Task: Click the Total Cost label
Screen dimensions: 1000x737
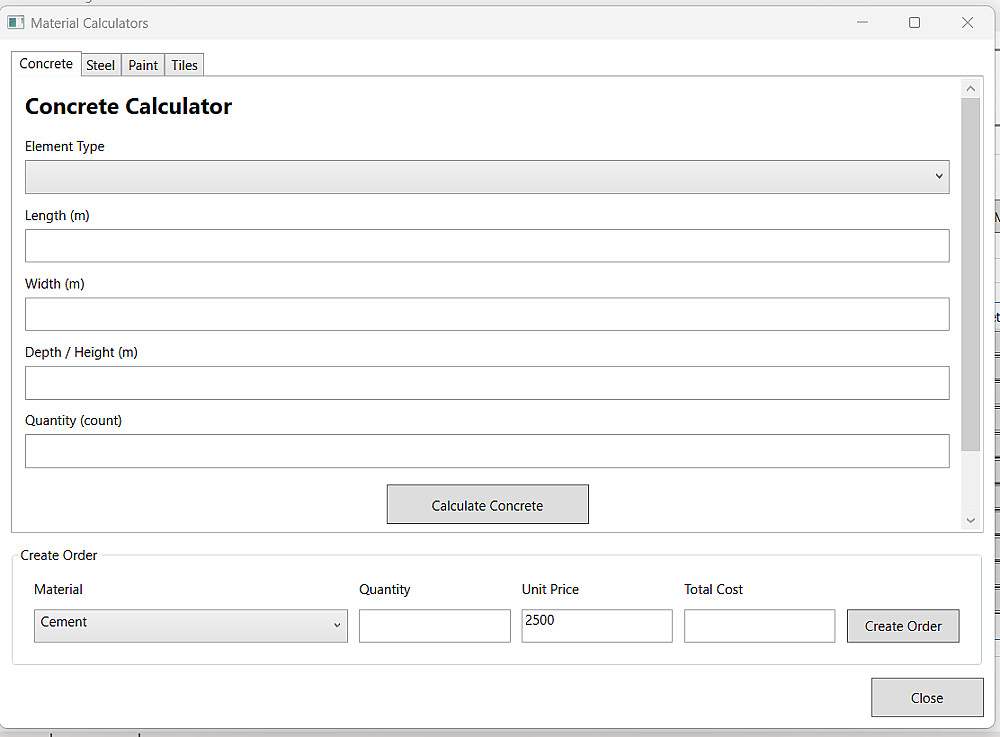Action: pos(713,589)
